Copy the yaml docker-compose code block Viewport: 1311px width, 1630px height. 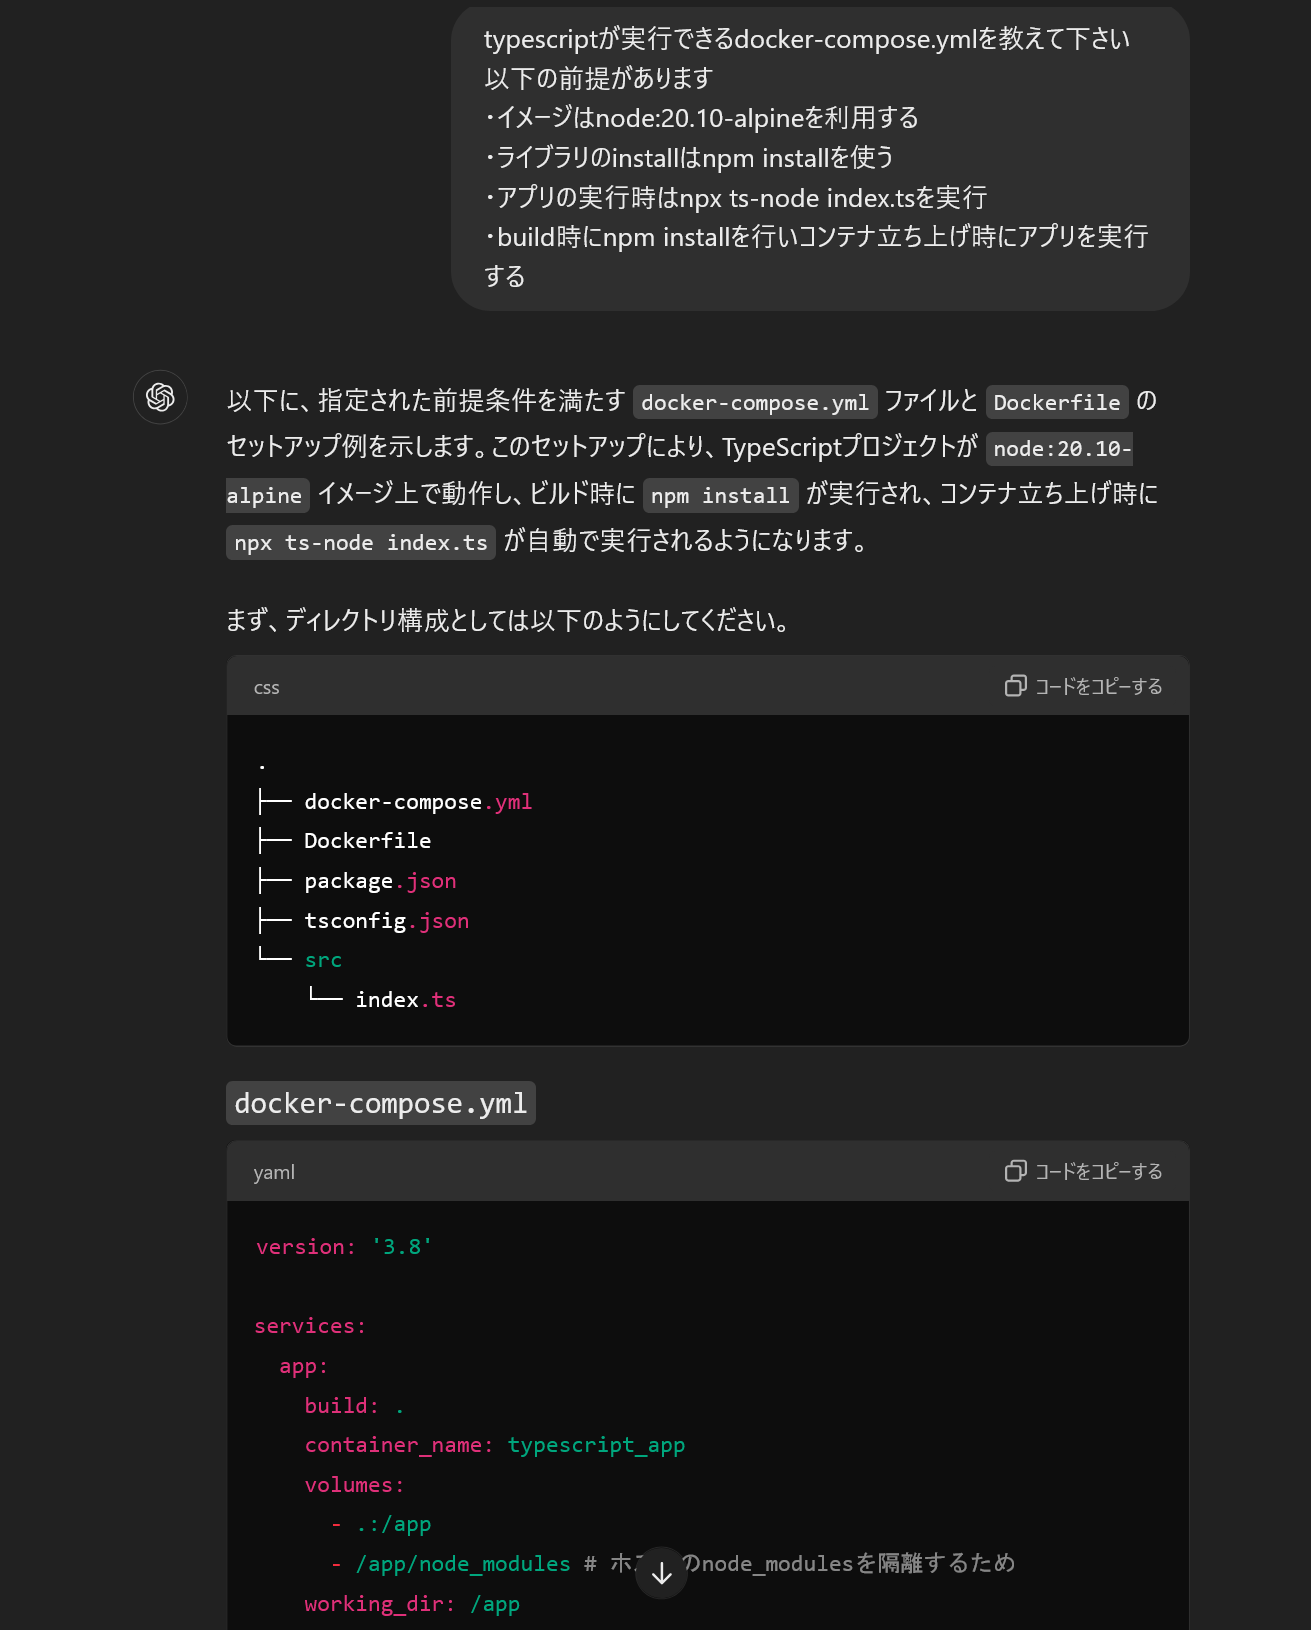pos(1083,1171)
